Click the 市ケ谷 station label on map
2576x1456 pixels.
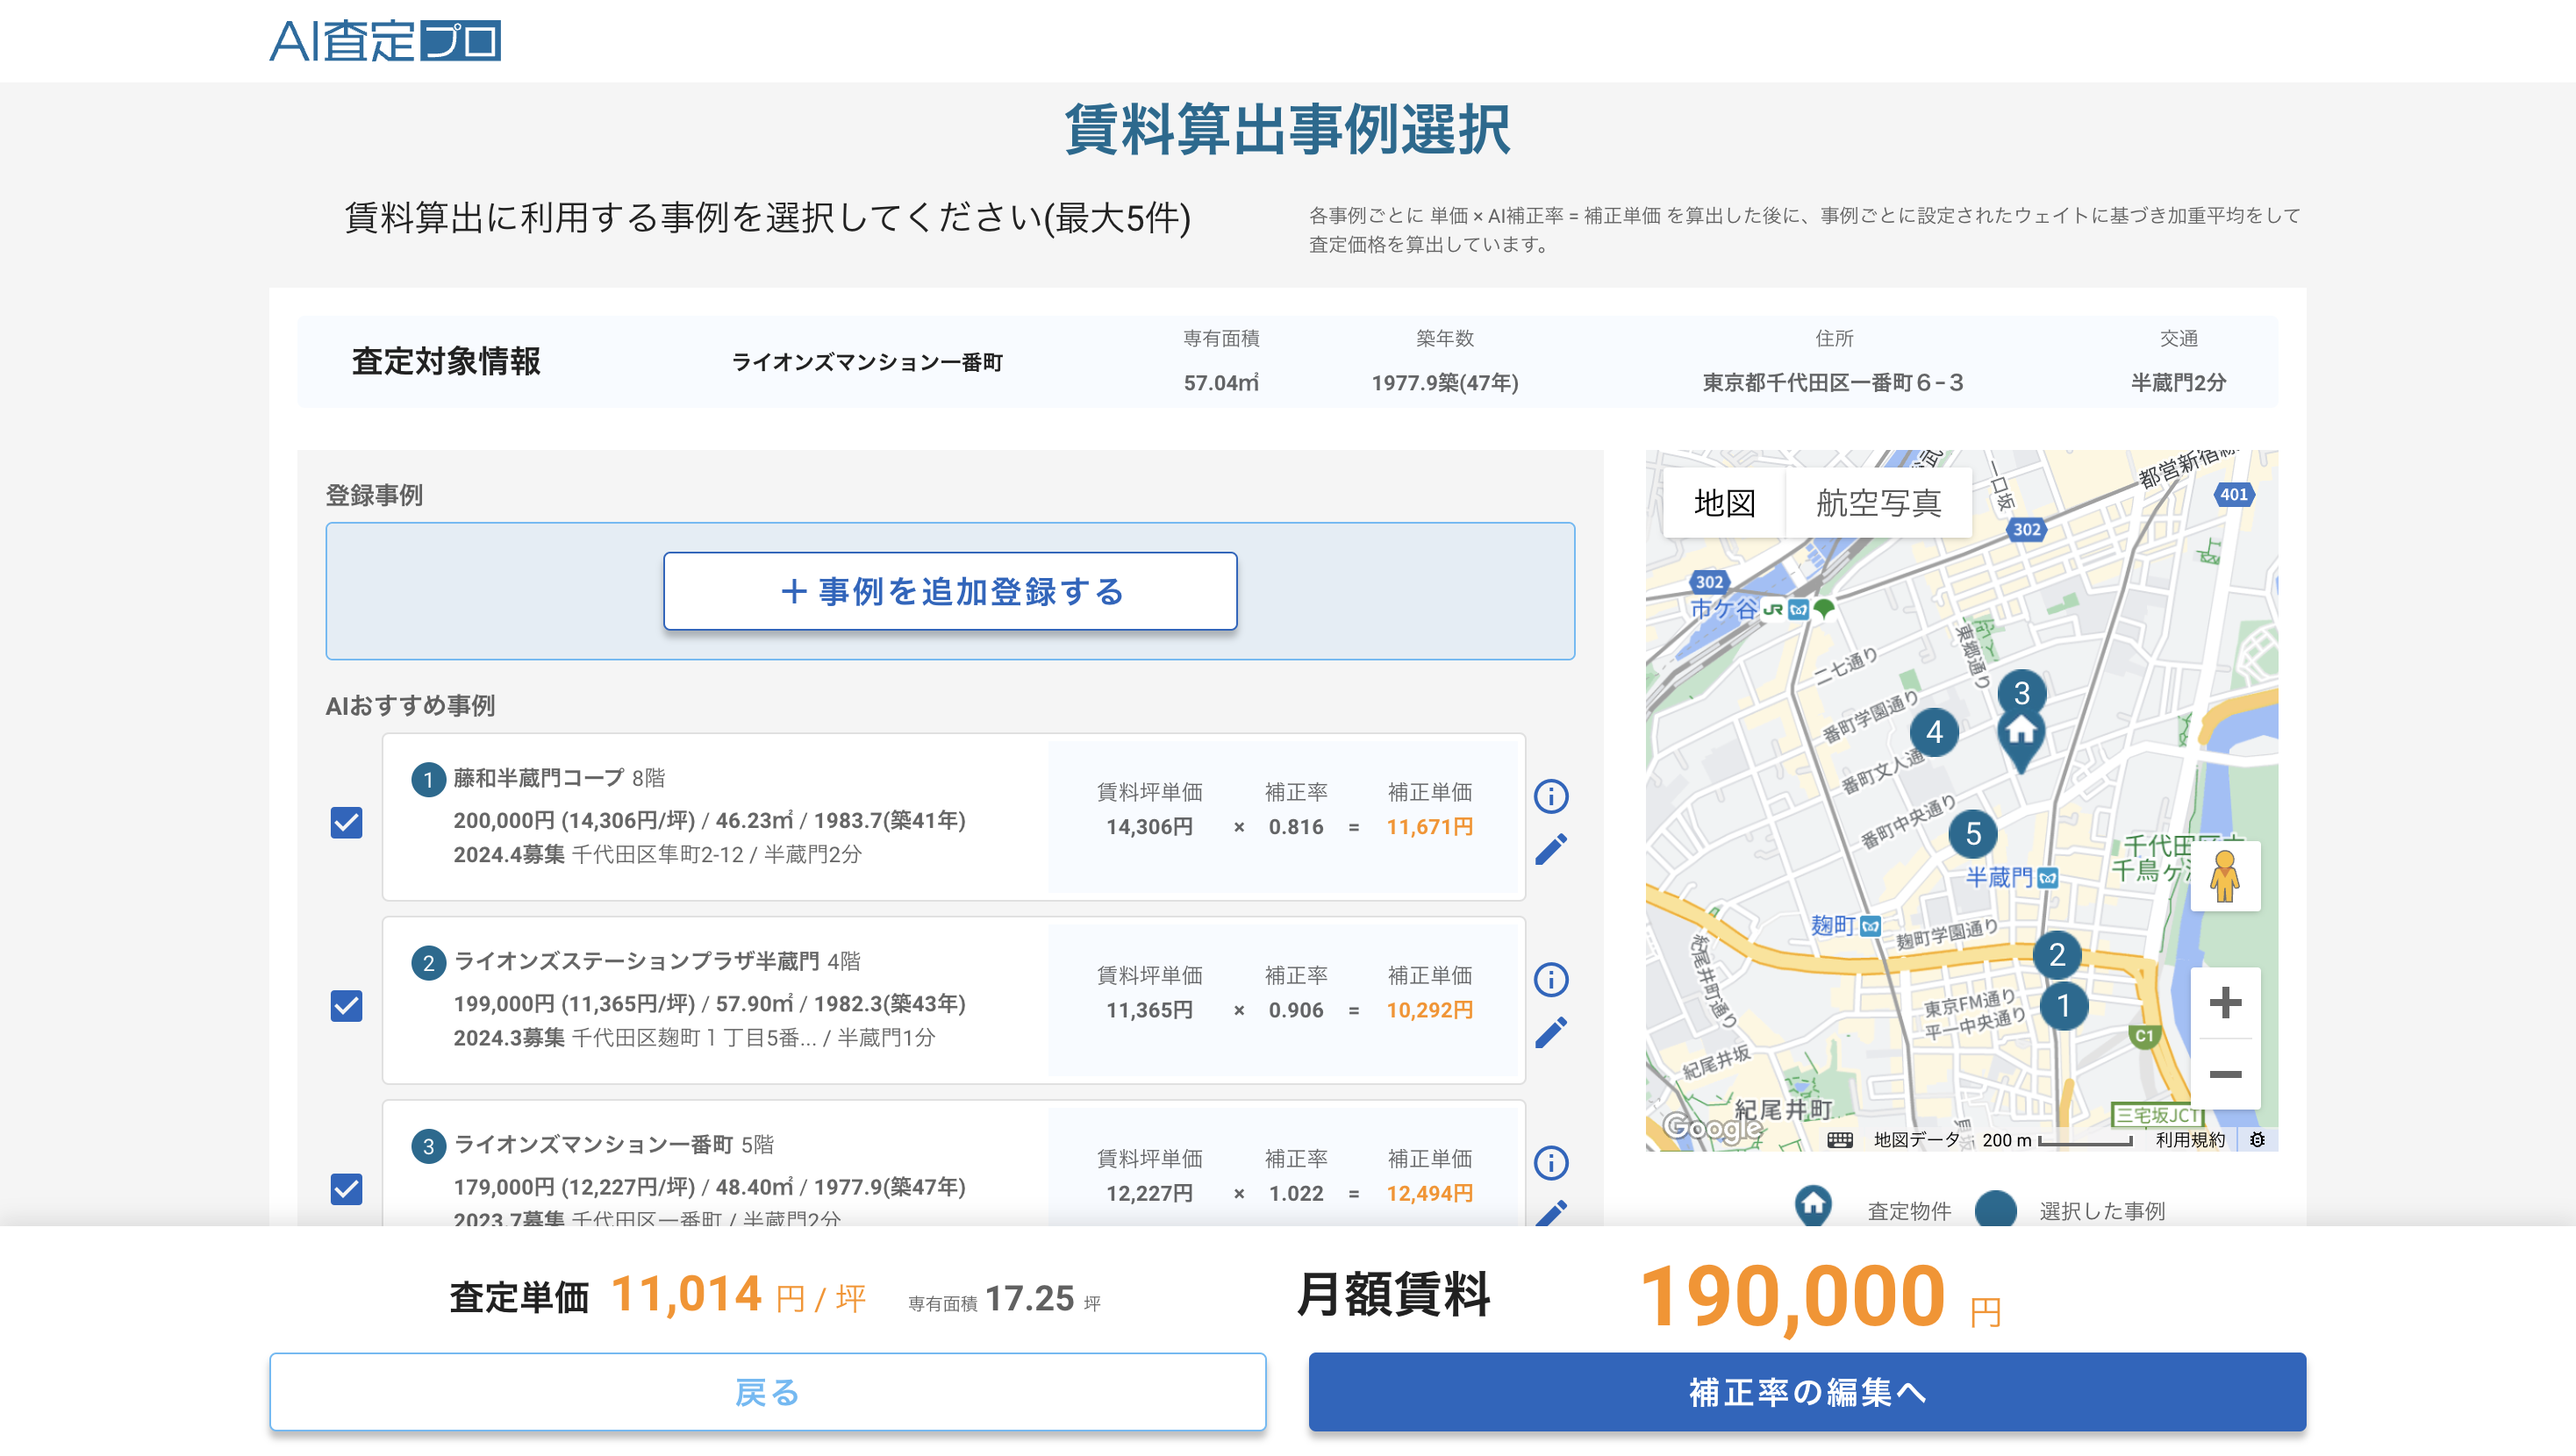1722,609
